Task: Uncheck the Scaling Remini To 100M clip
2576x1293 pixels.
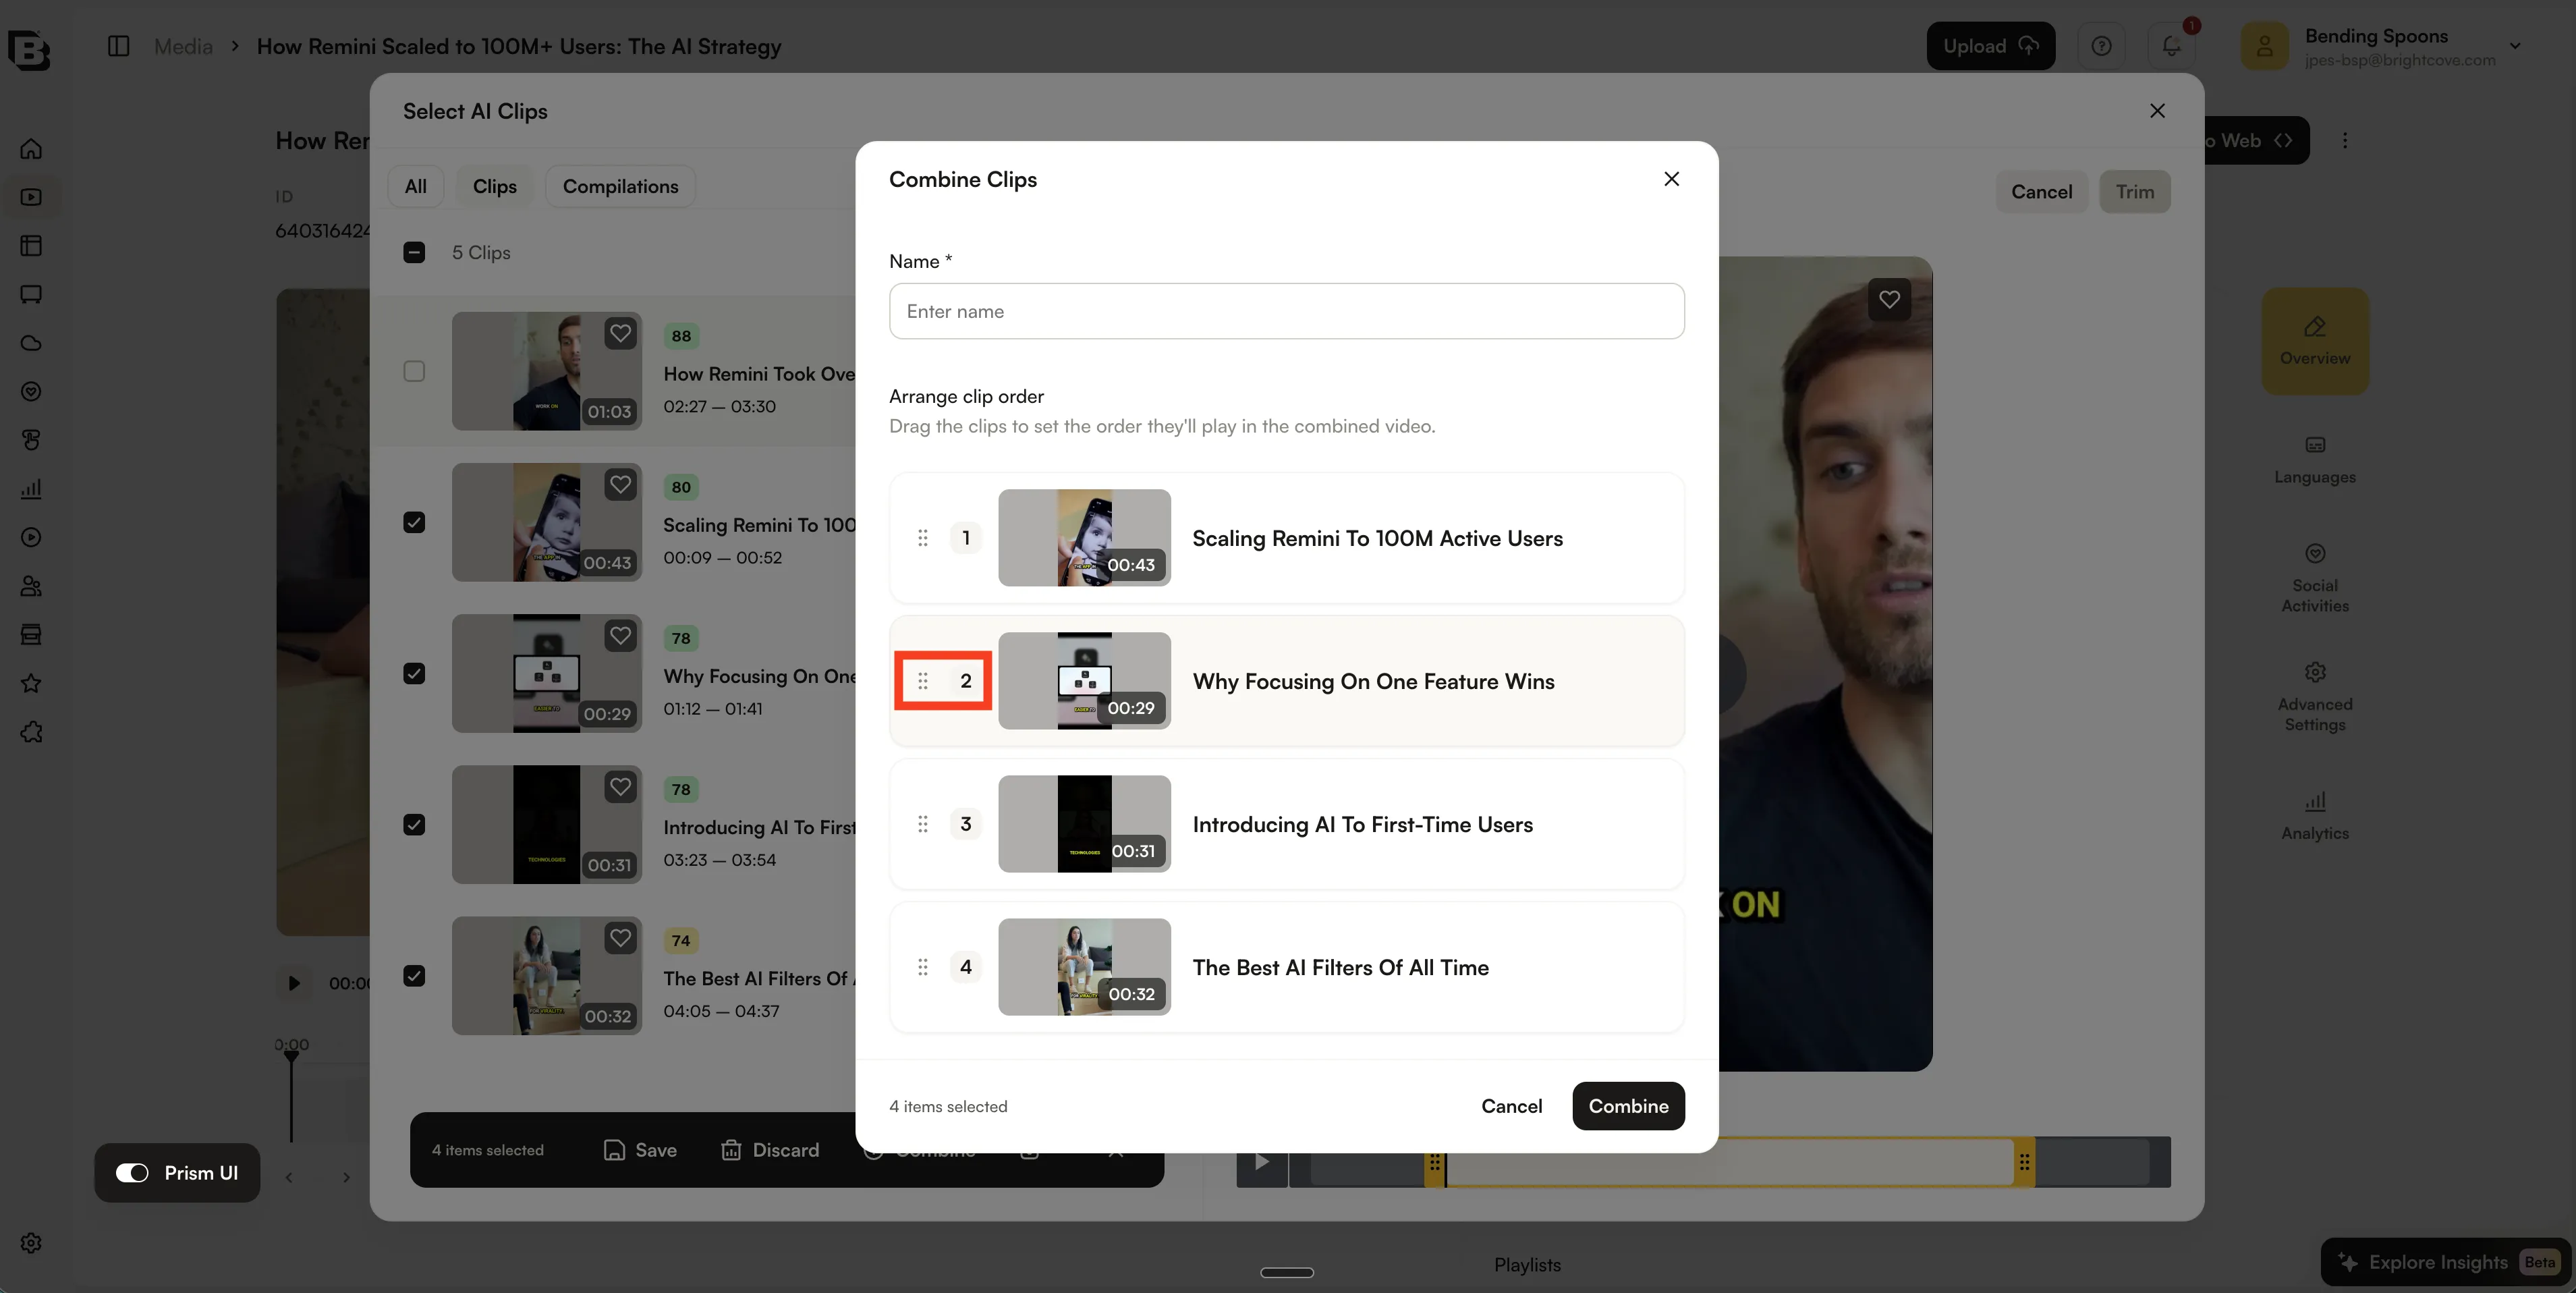Action: tap(414, 522)
